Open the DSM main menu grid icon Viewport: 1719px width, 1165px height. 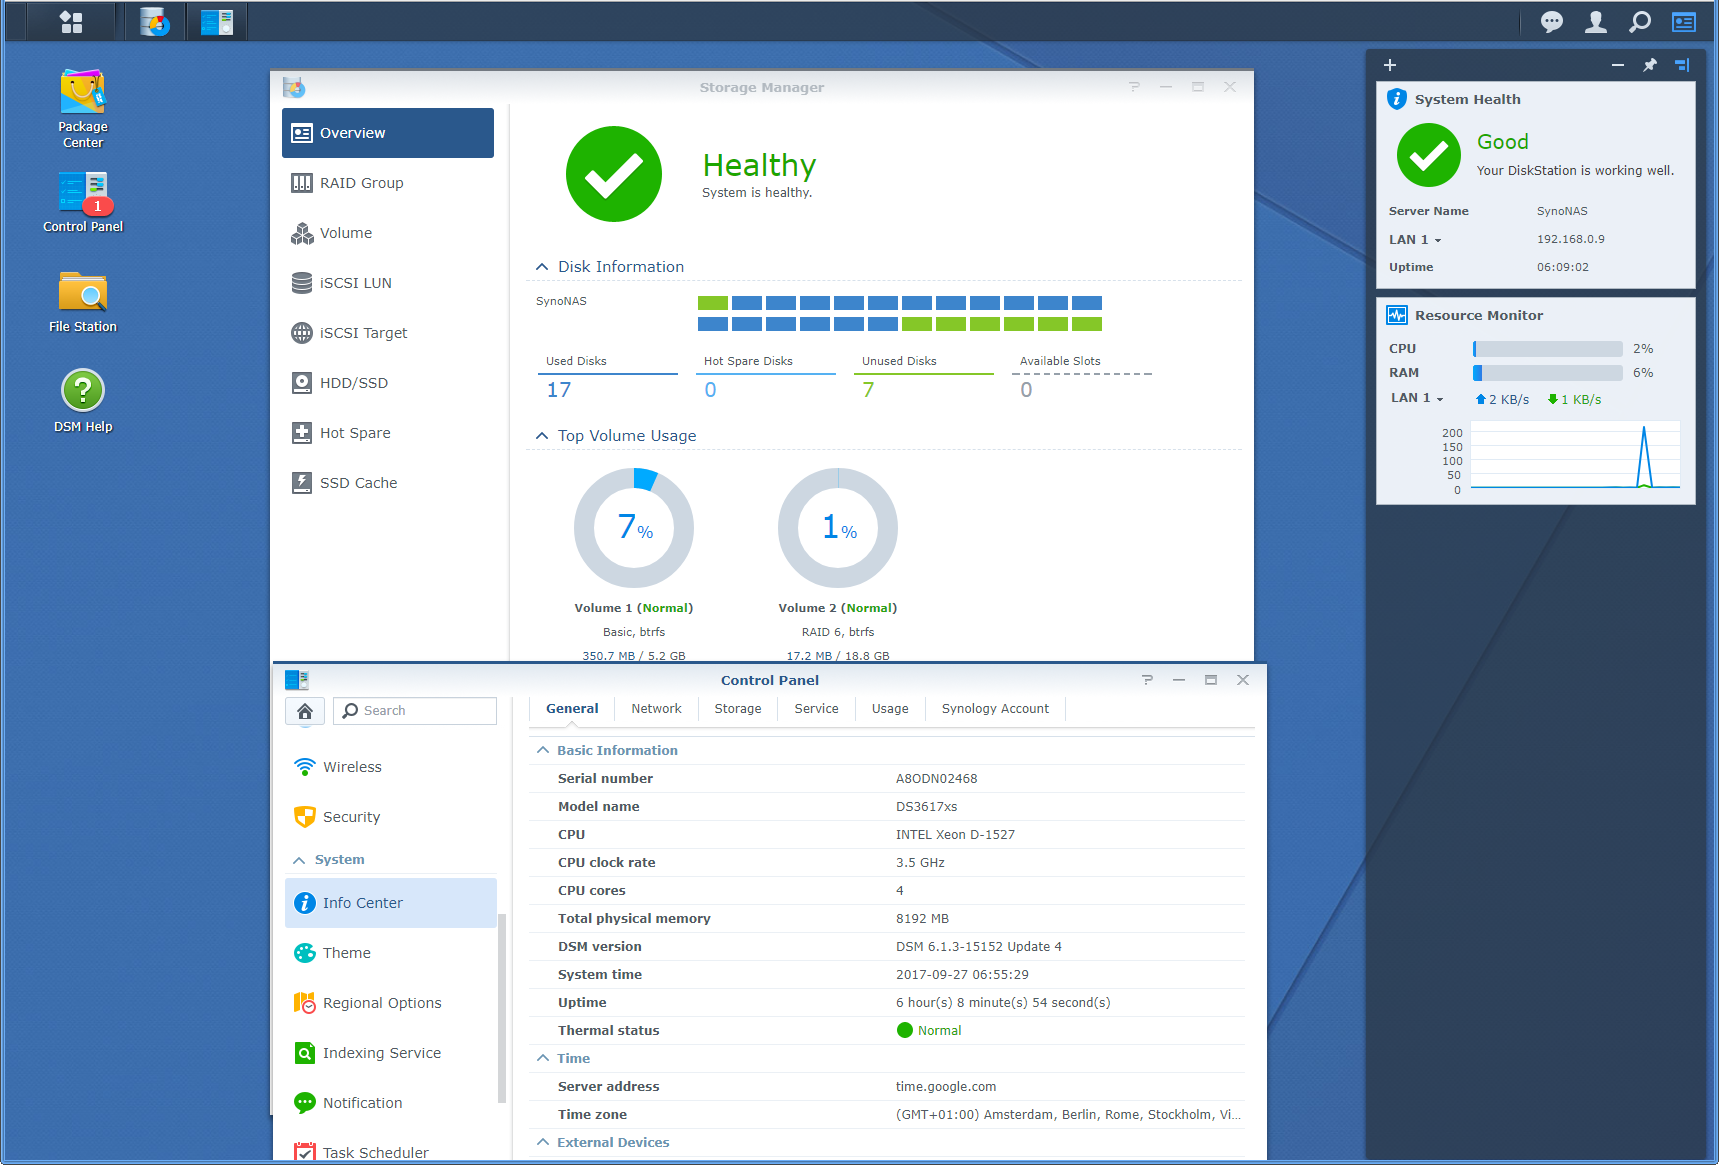pyautogui.click(x=71, y=21)
